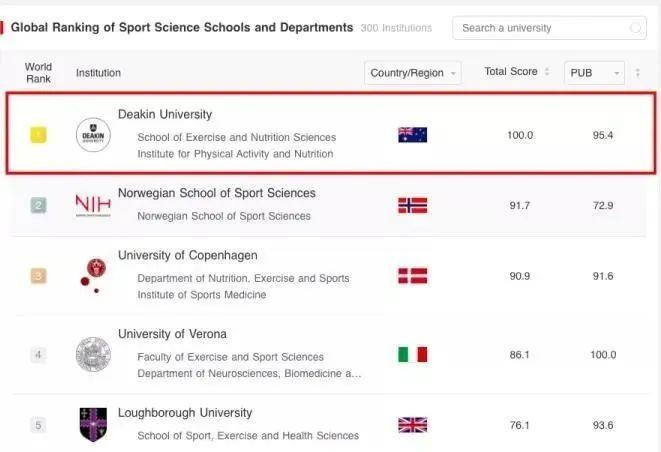
Task: Open the PUB indicator dropdown
Action: point(594,73)
